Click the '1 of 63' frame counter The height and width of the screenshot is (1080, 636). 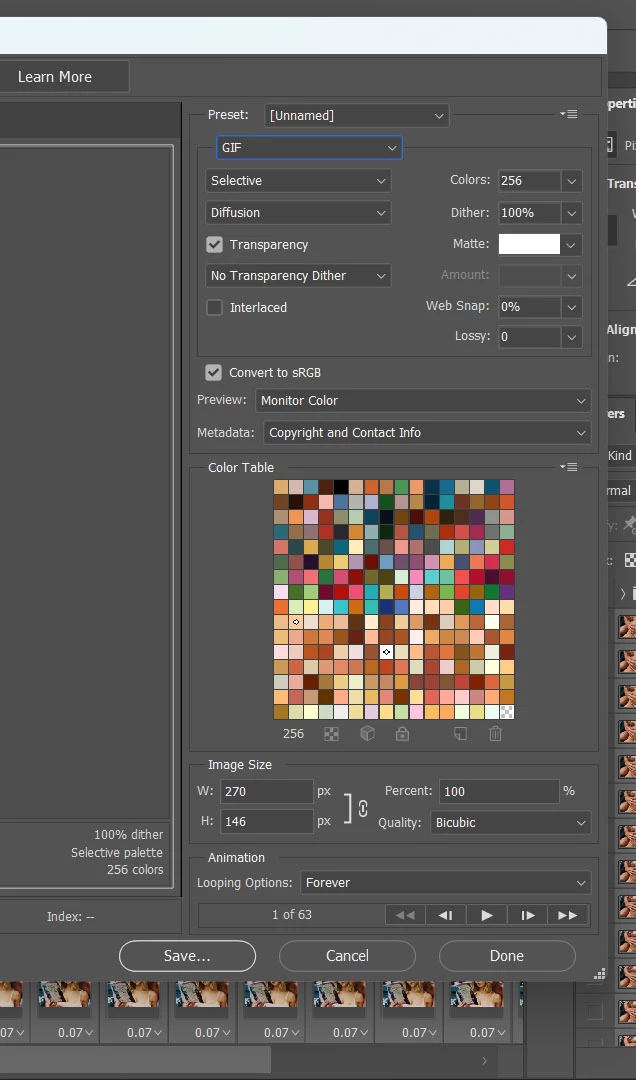click(291, 915)
